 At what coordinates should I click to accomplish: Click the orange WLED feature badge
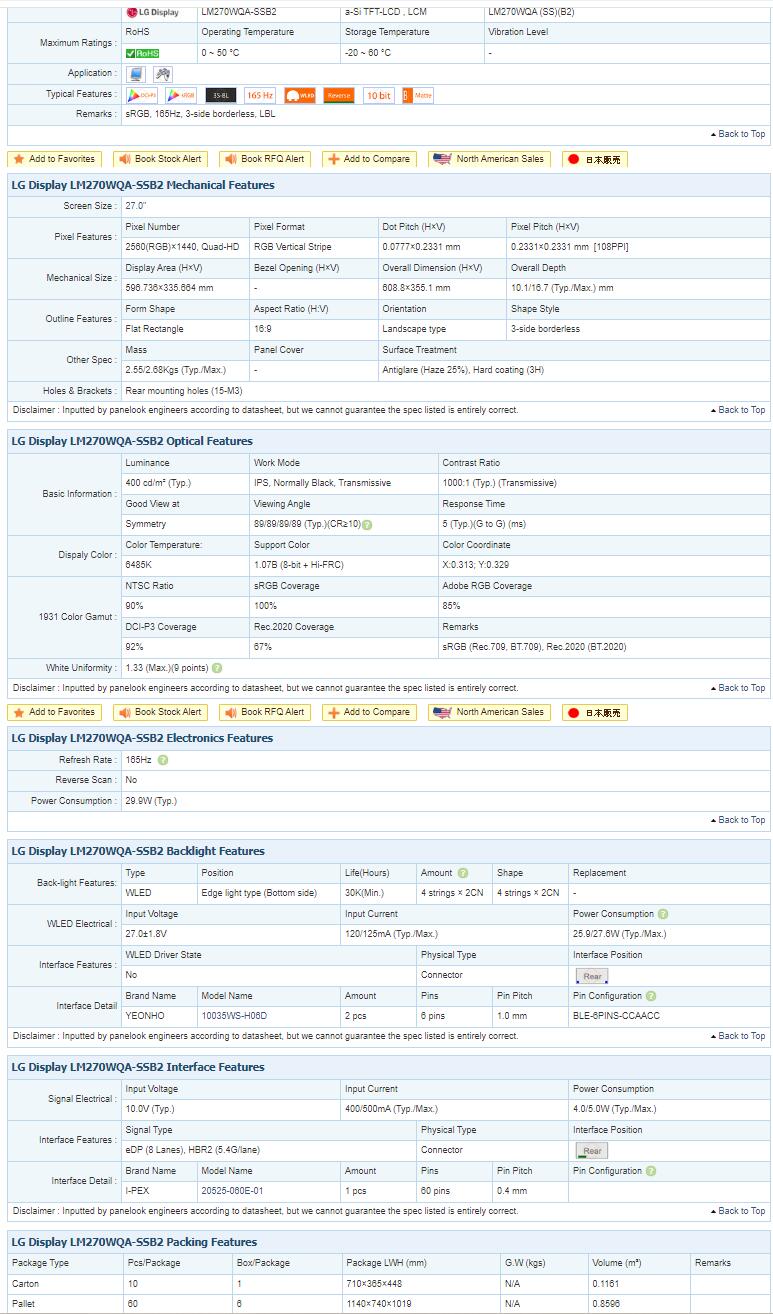pos(300,95)
